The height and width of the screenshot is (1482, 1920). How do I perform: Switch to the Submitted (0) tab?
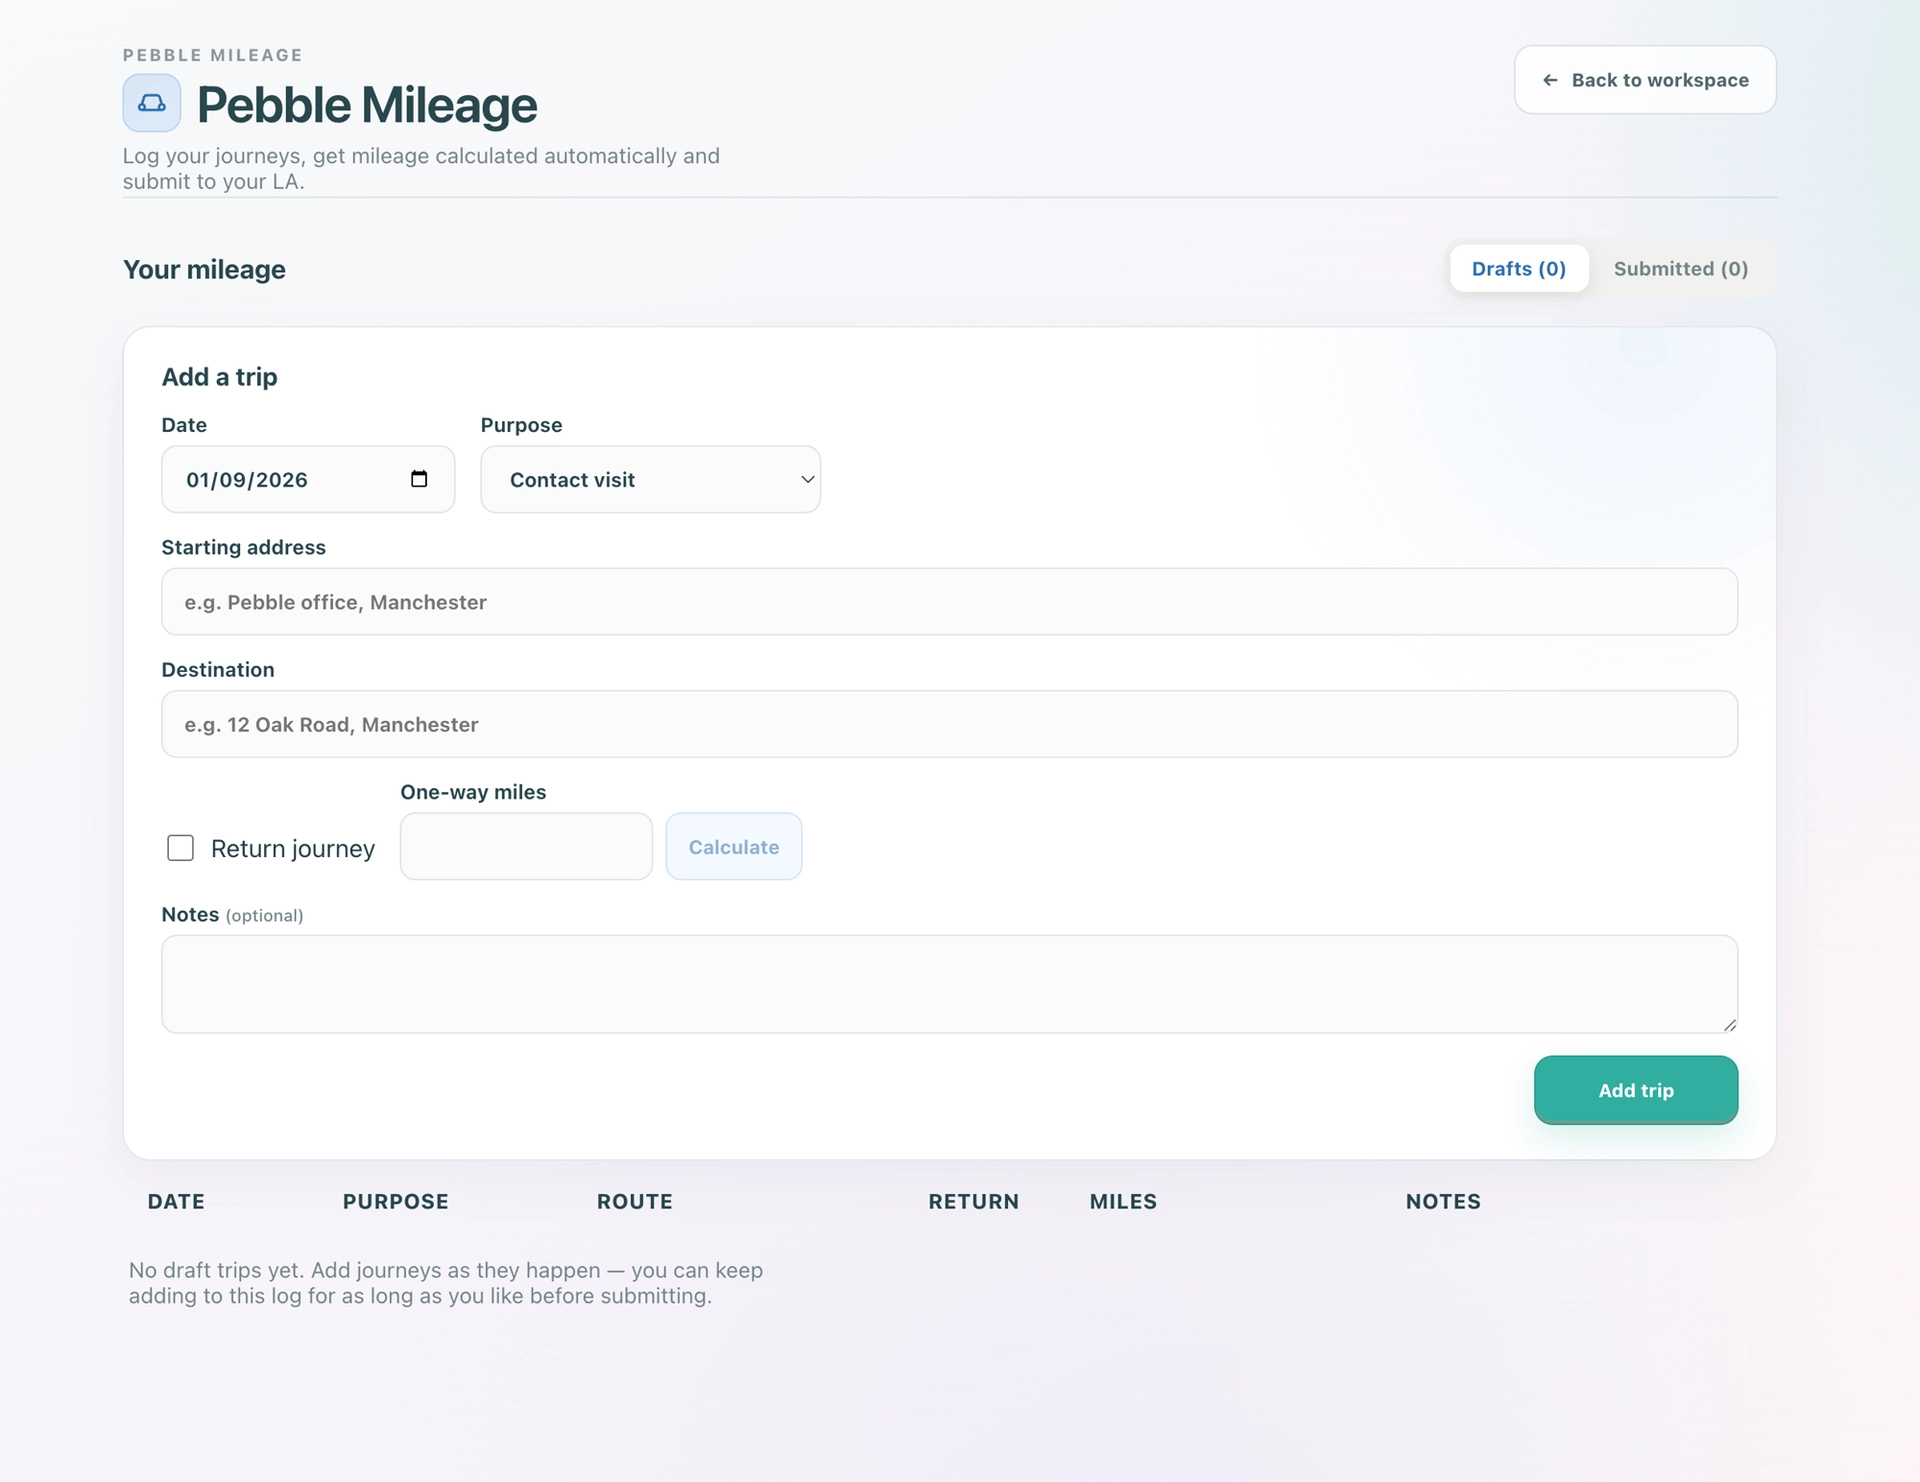pyautogui.click(x=1681, y=268)
